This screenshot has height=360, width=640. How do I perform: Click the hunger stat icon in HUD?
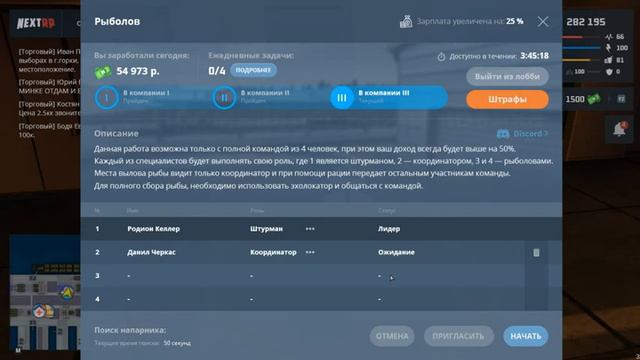609,60
